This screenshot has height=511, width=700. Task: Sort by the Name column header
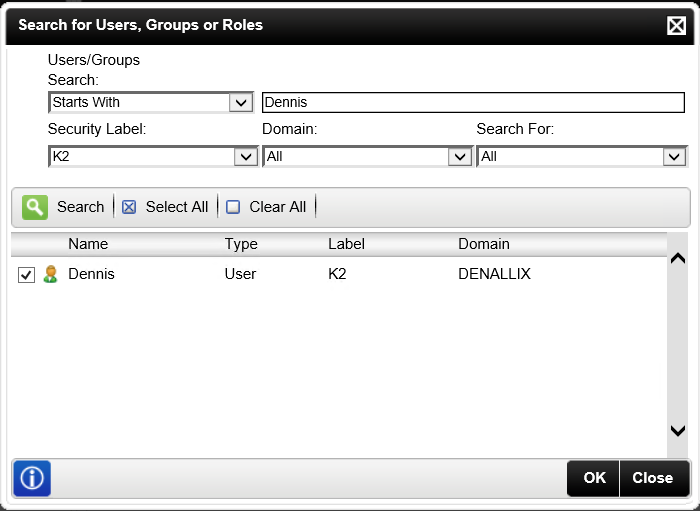pyautogui.click(x=88, y=244)
